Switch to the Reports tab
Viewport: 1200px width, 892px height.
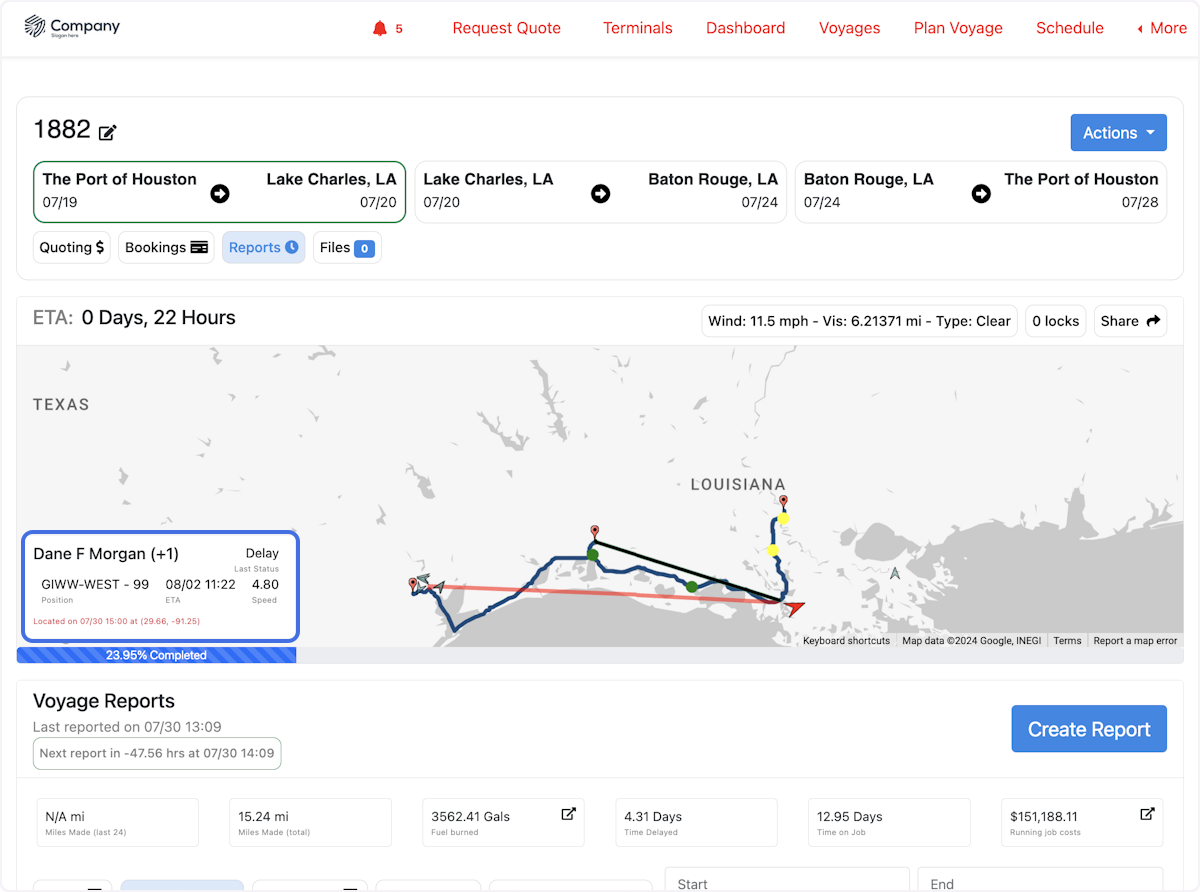coord(263,248)
